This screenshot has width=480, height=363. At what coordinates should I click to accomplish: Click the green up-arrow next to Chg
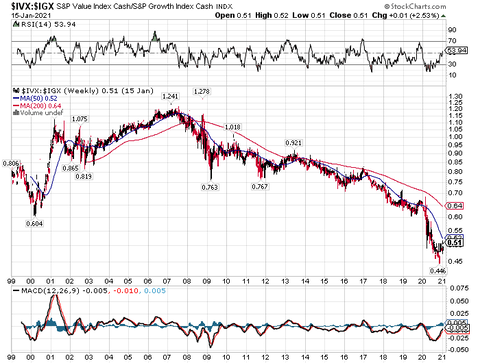click(443, 16)
